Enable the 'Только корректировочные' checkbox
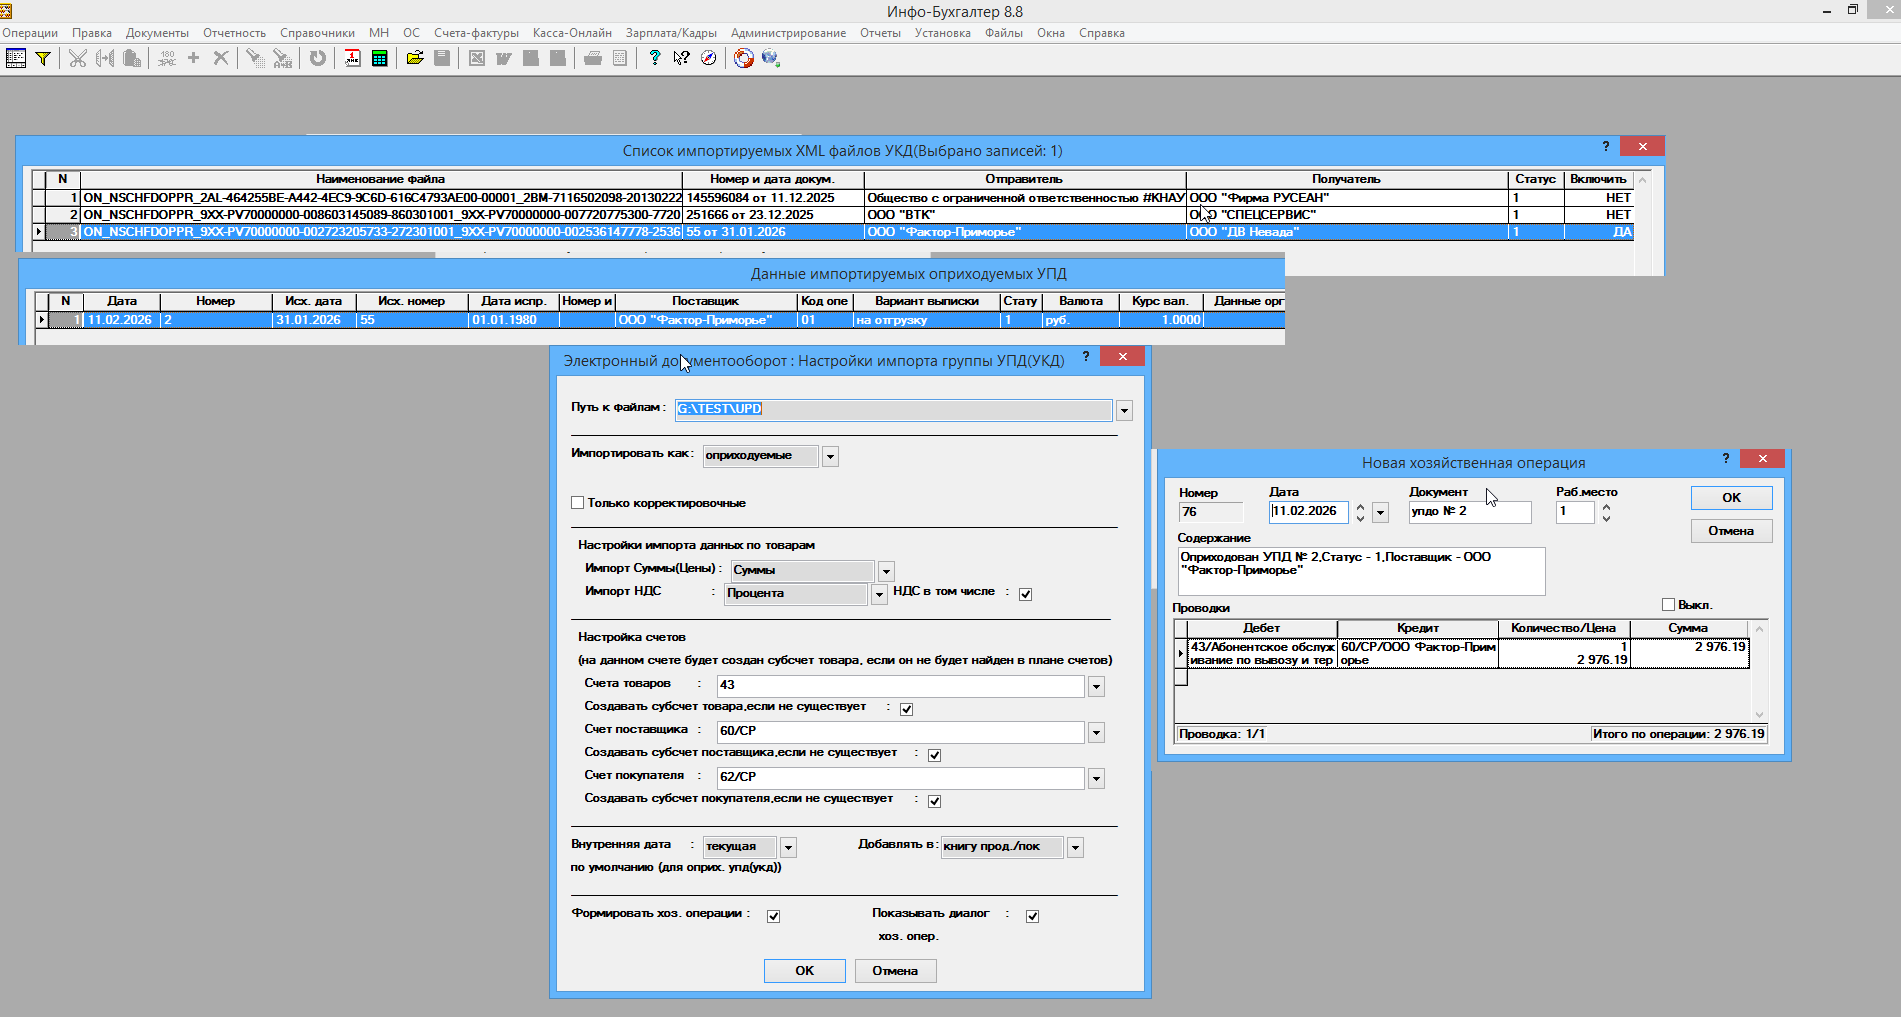The width and height of the screenshot is (1901, 1017). pos(578,503)
